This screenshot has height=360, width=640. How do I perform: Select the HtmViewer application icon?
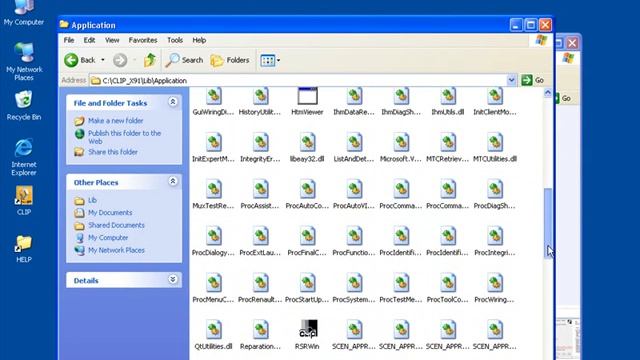tap(307, 96)
